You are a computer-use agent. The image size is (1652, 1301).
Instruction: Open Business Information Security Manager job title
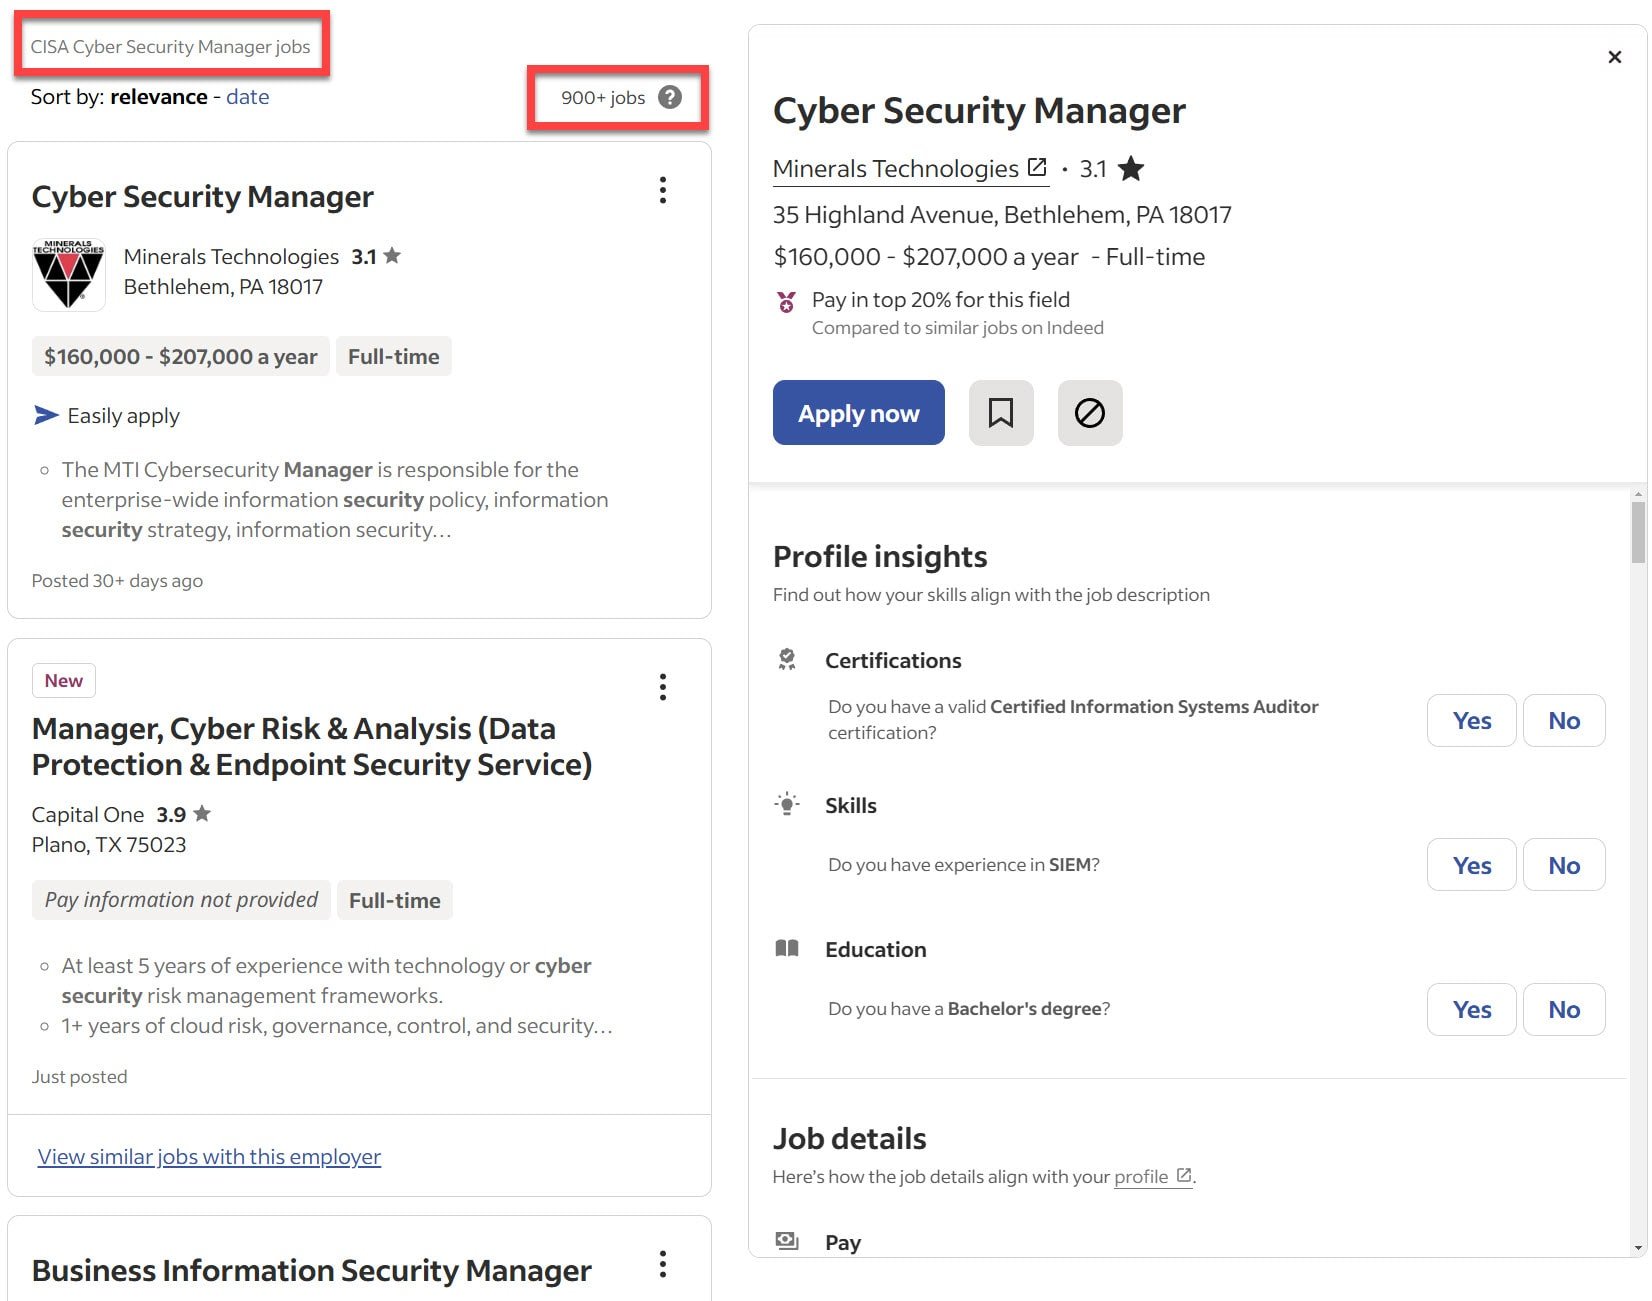click(x=311, y=1270)
